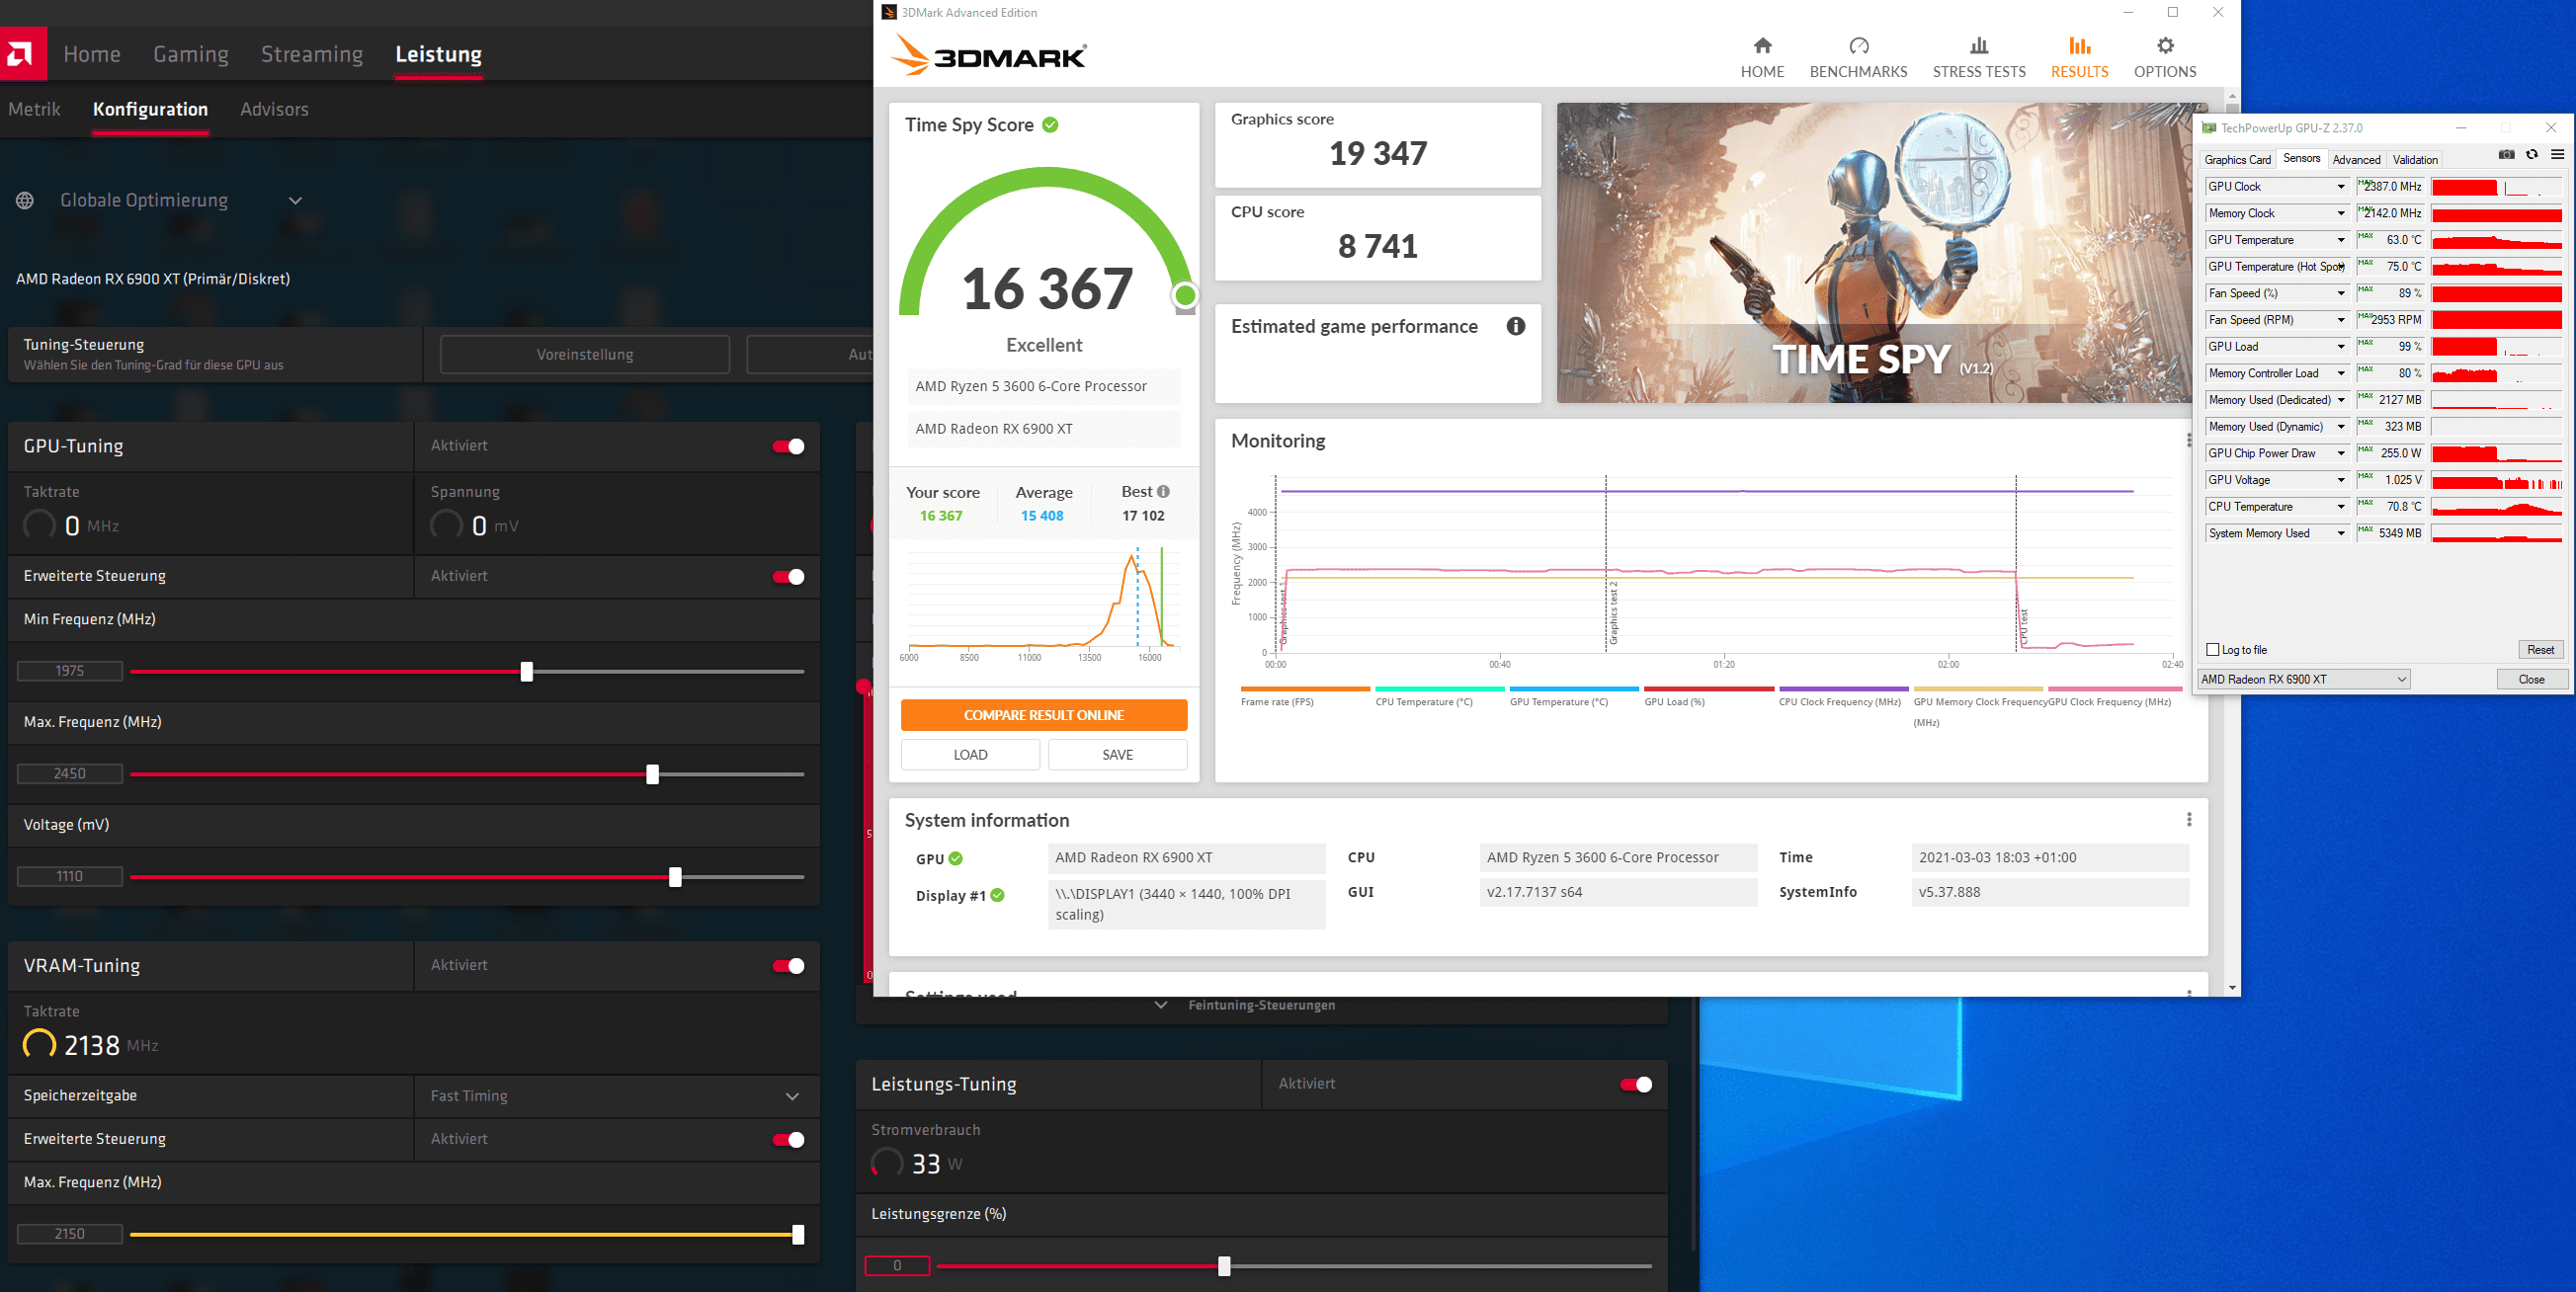The width and height of the screenshot is (2576, 1292).
Task: Toggle VRAM-Tuning Aktiviert switch
Action: (x=788, y=965)
